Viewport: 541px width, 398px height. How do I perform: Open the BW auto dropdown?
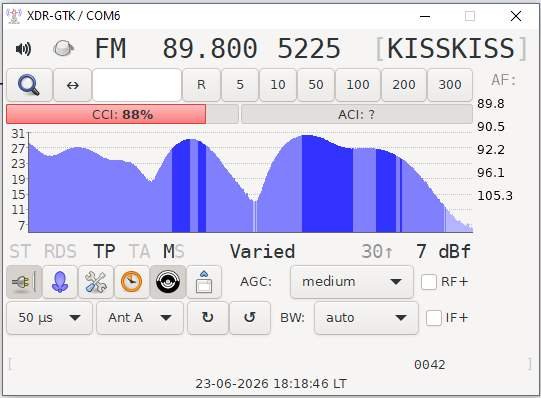[366, 318]
